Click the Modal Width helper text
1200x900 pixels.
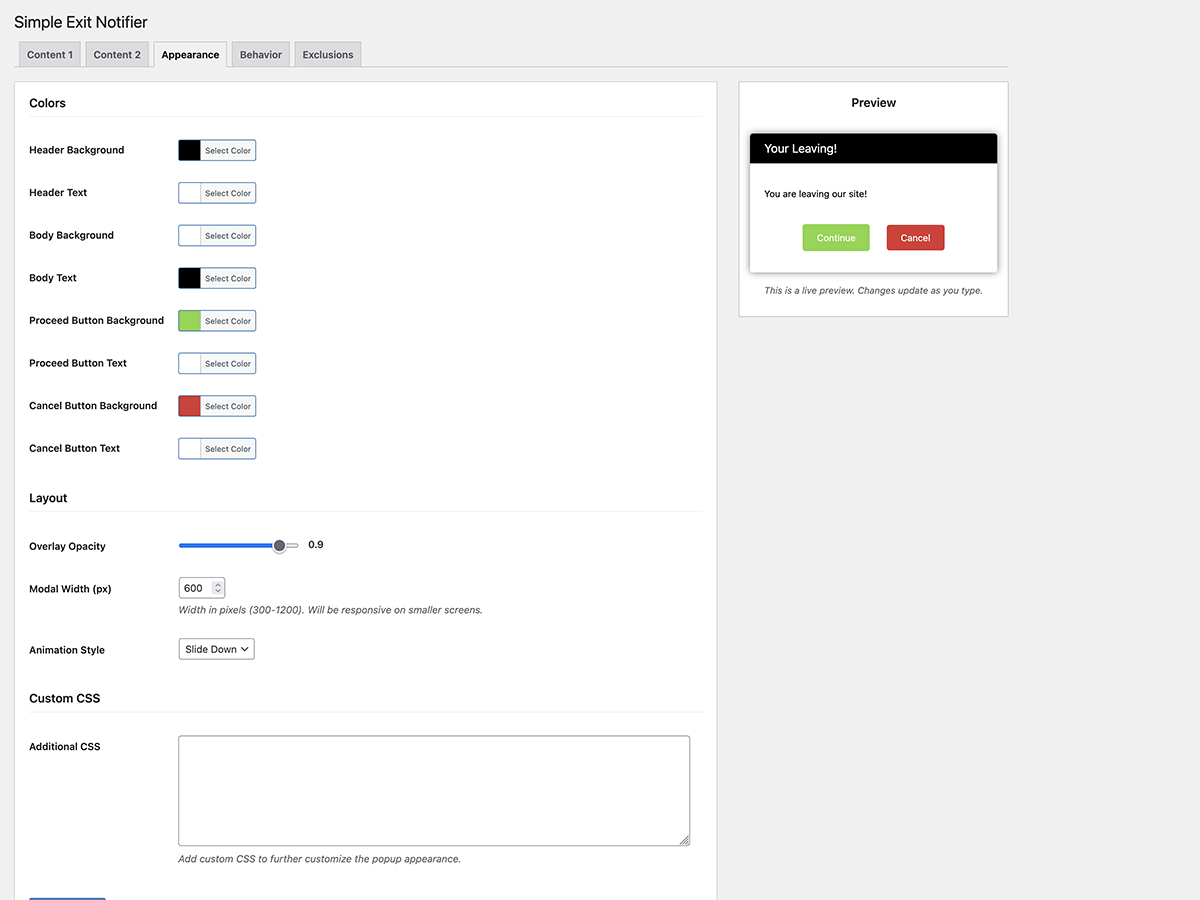pyautogui.click(x=331, y=610)
